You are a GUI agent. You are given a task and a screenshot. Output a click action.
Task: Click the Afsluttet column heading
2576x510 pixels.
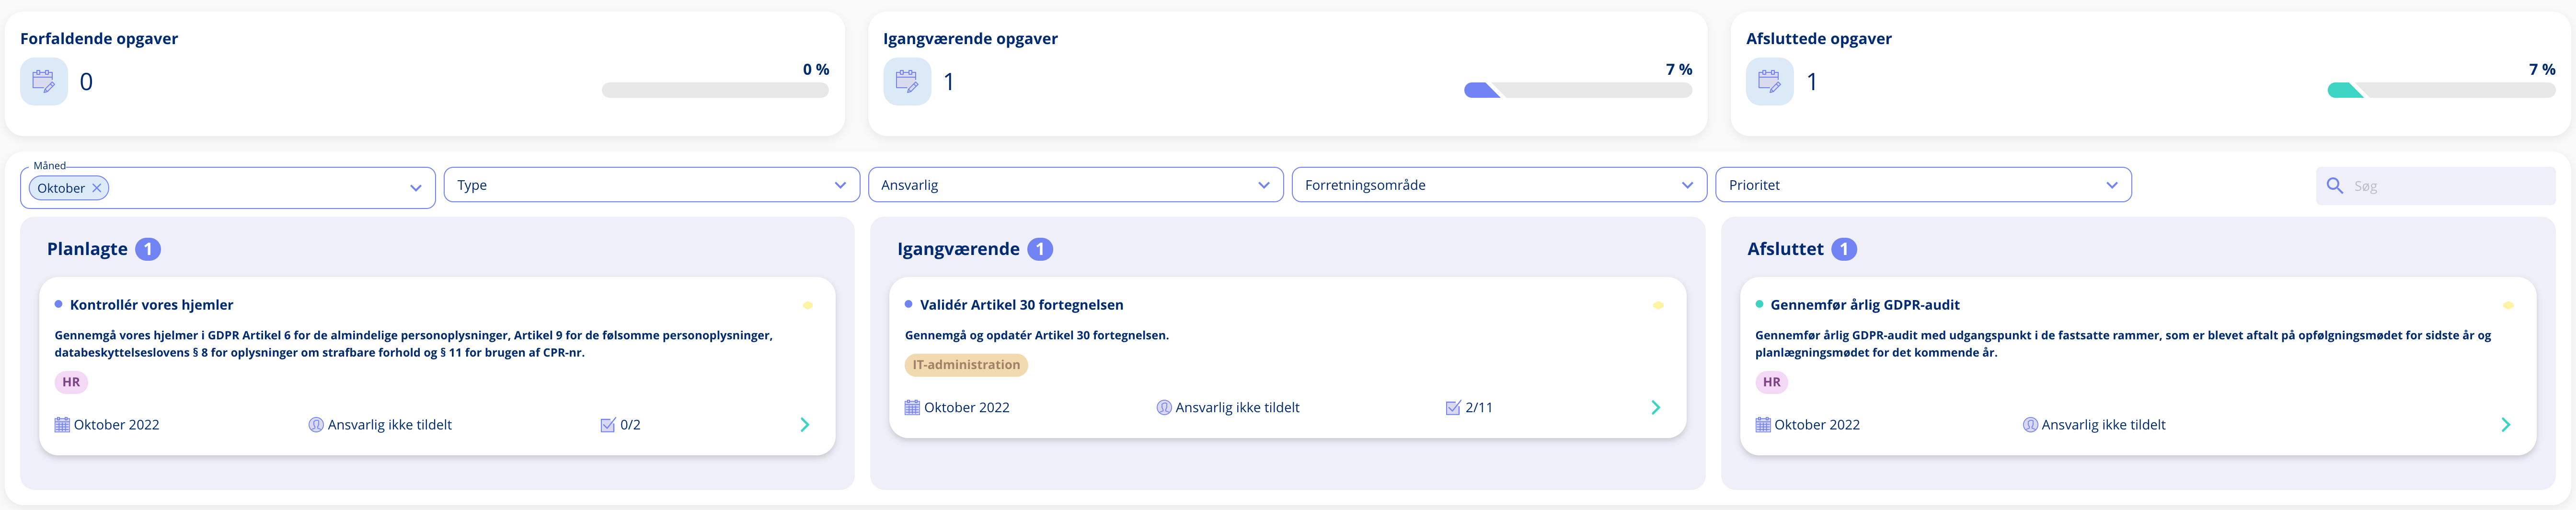tap(1785, 249)
